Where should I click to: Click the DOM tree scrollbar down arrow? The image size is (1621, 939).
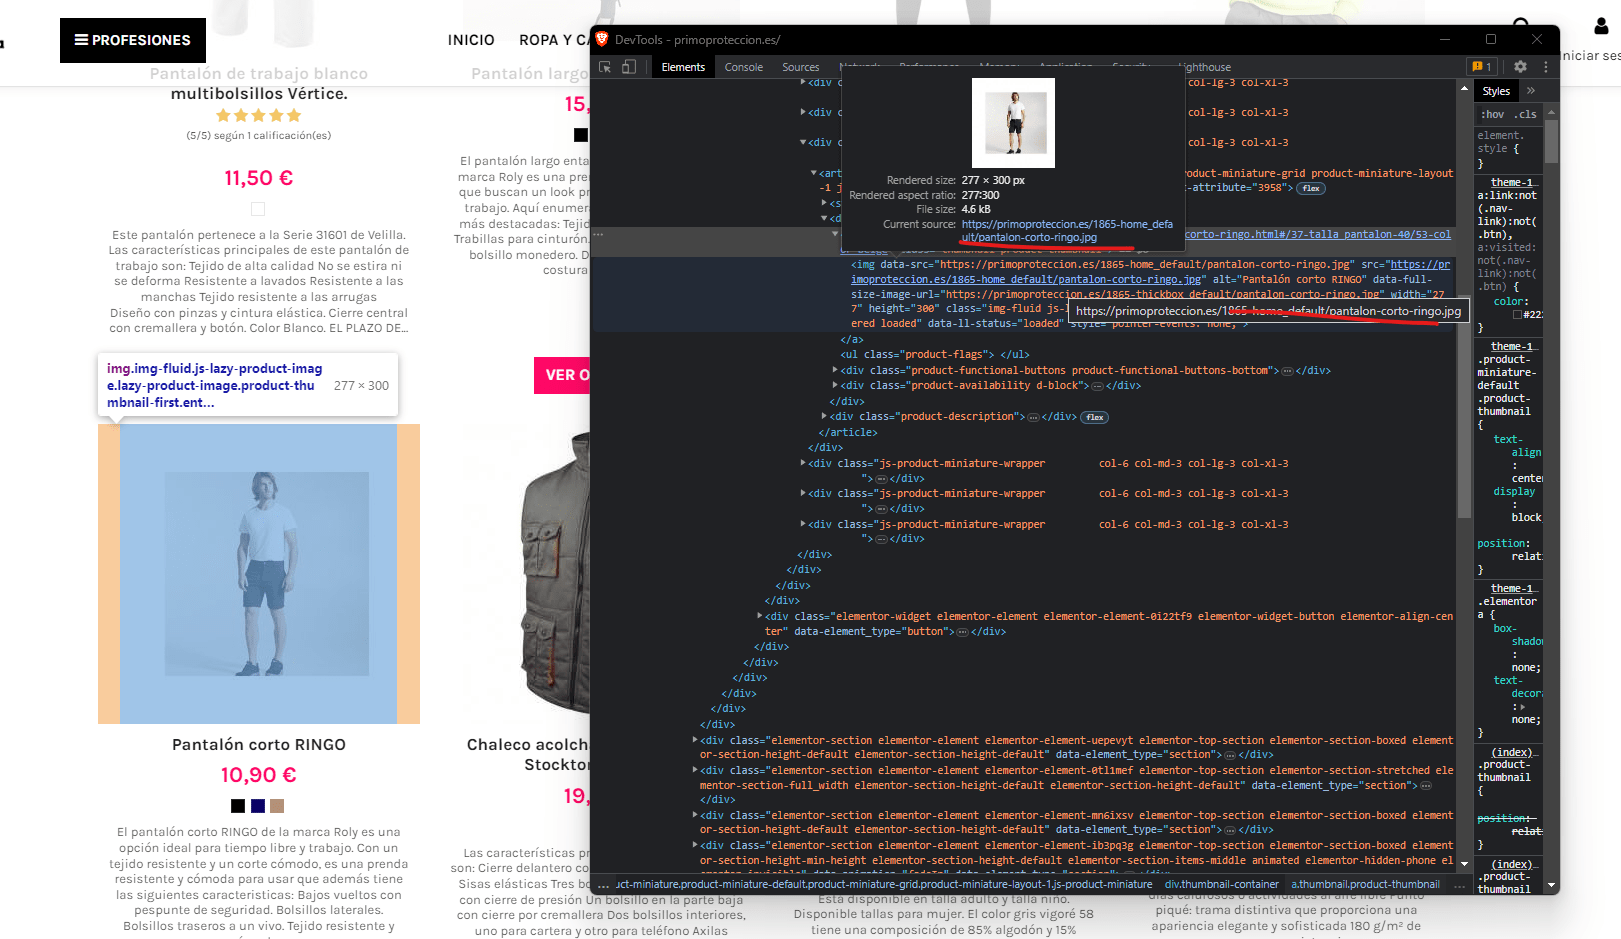coord(1465,863)
